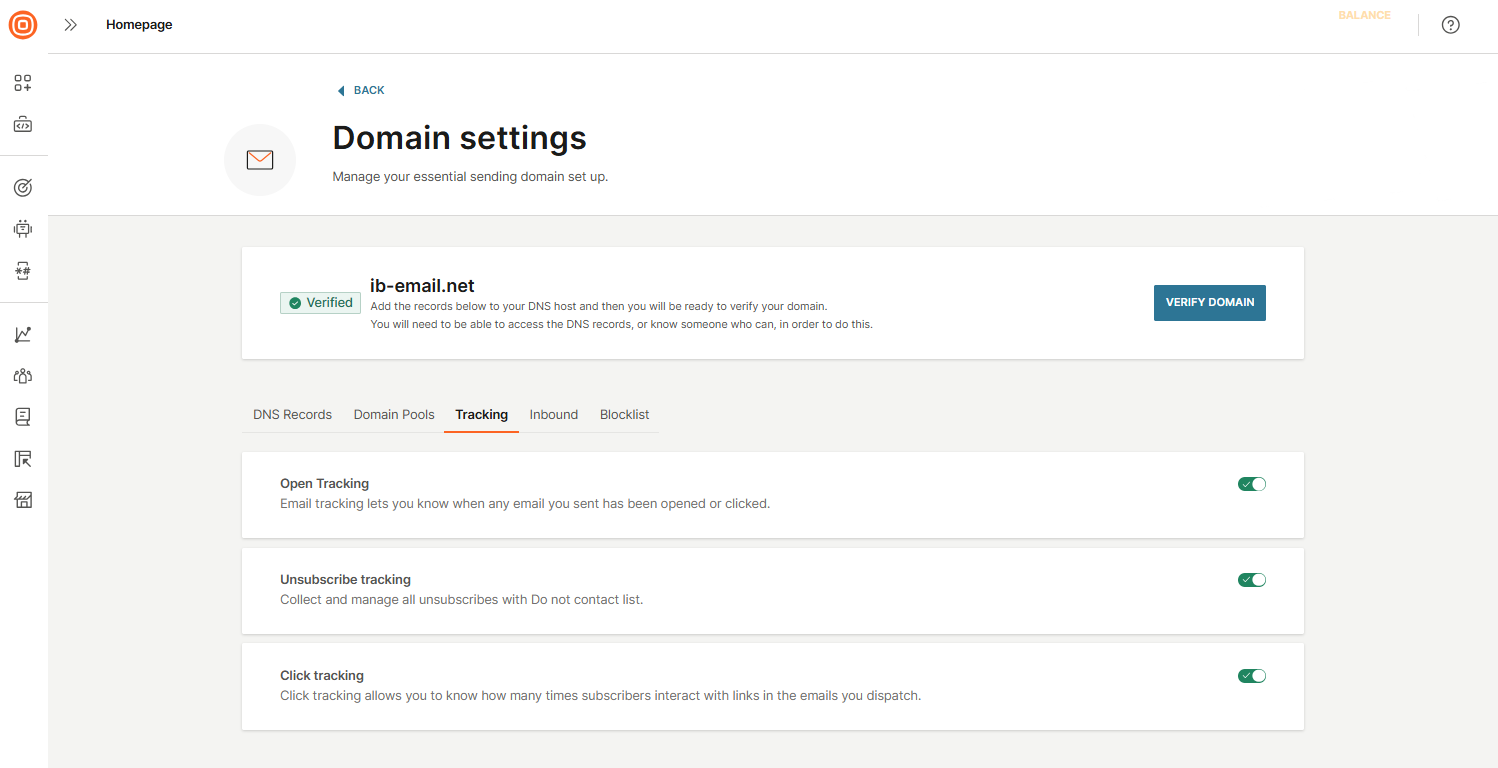The image size is (1498, 768).
Task: Switch to the DNS Records tab
Action: [x=292, y=414]
